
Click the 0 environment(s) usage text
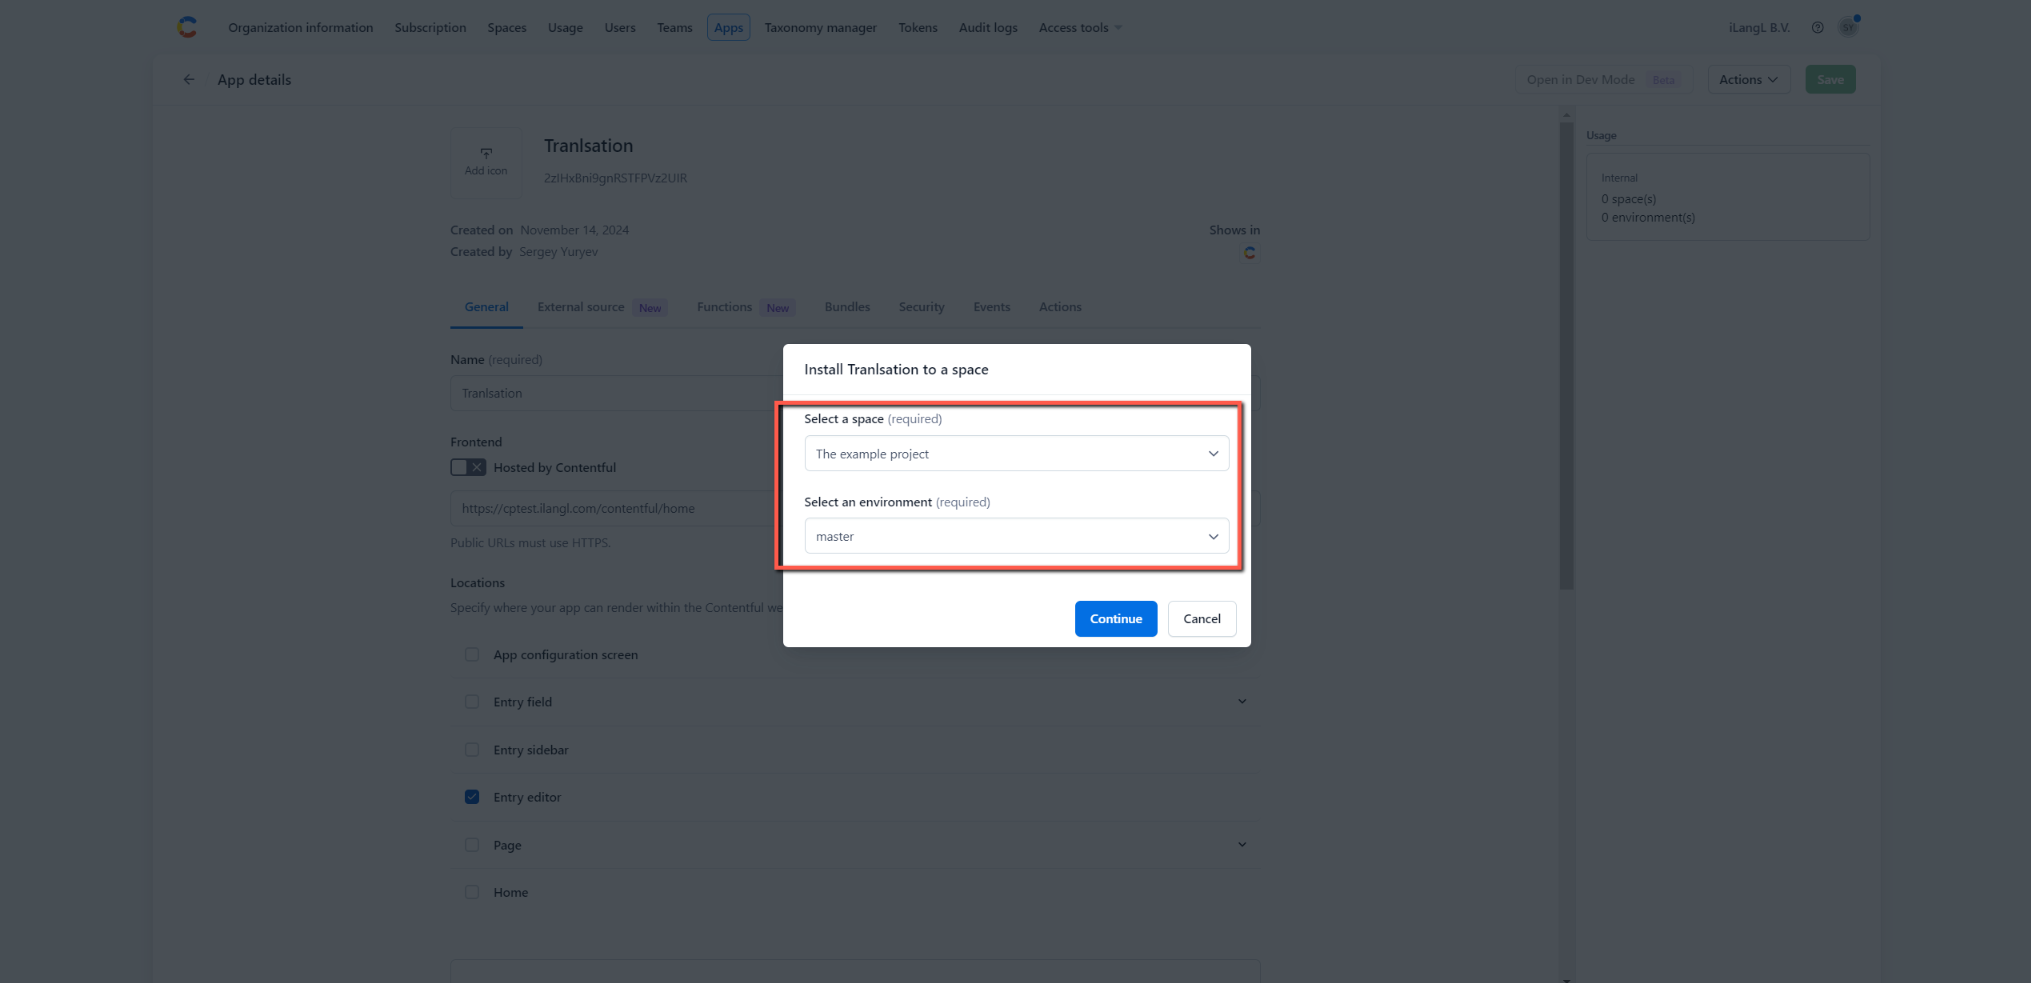(1648, 217)
